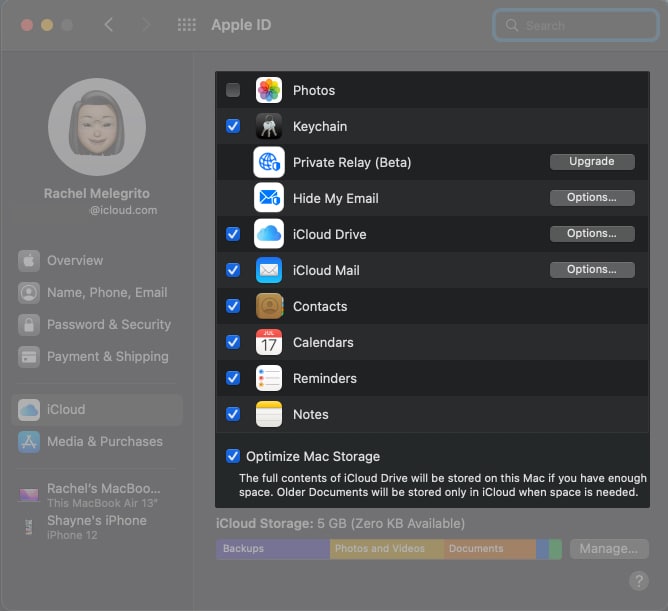Click the Photos app icon
The width and height of the screenshot is (668, 611).
269,90
